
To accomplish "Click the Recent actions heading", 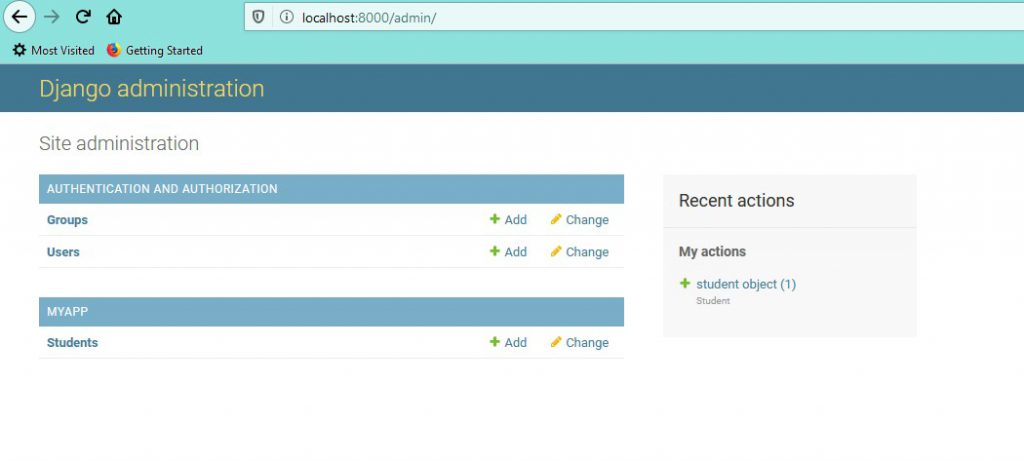I will (x=737, y=200).
